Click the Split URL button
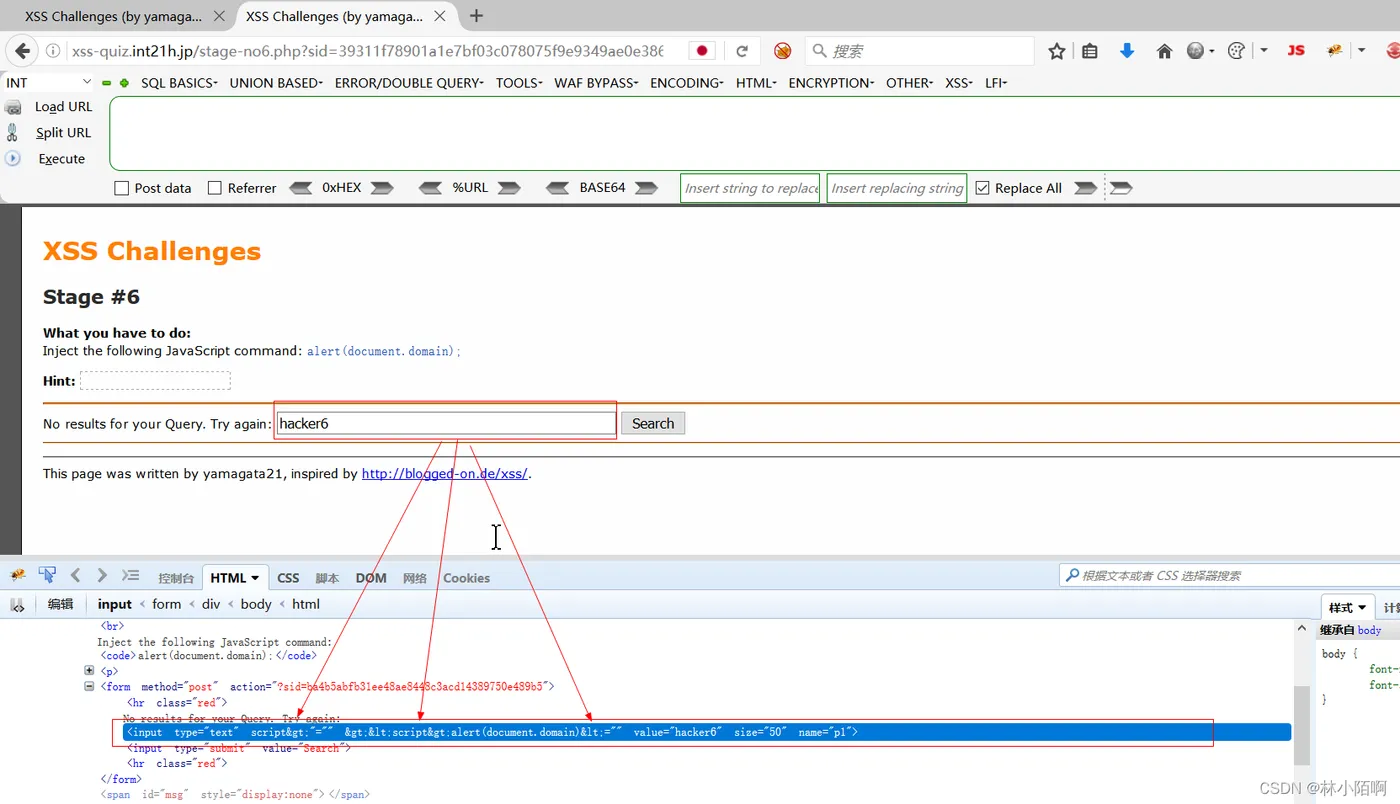Viewport: 1400px width, 804px height. 63,132
